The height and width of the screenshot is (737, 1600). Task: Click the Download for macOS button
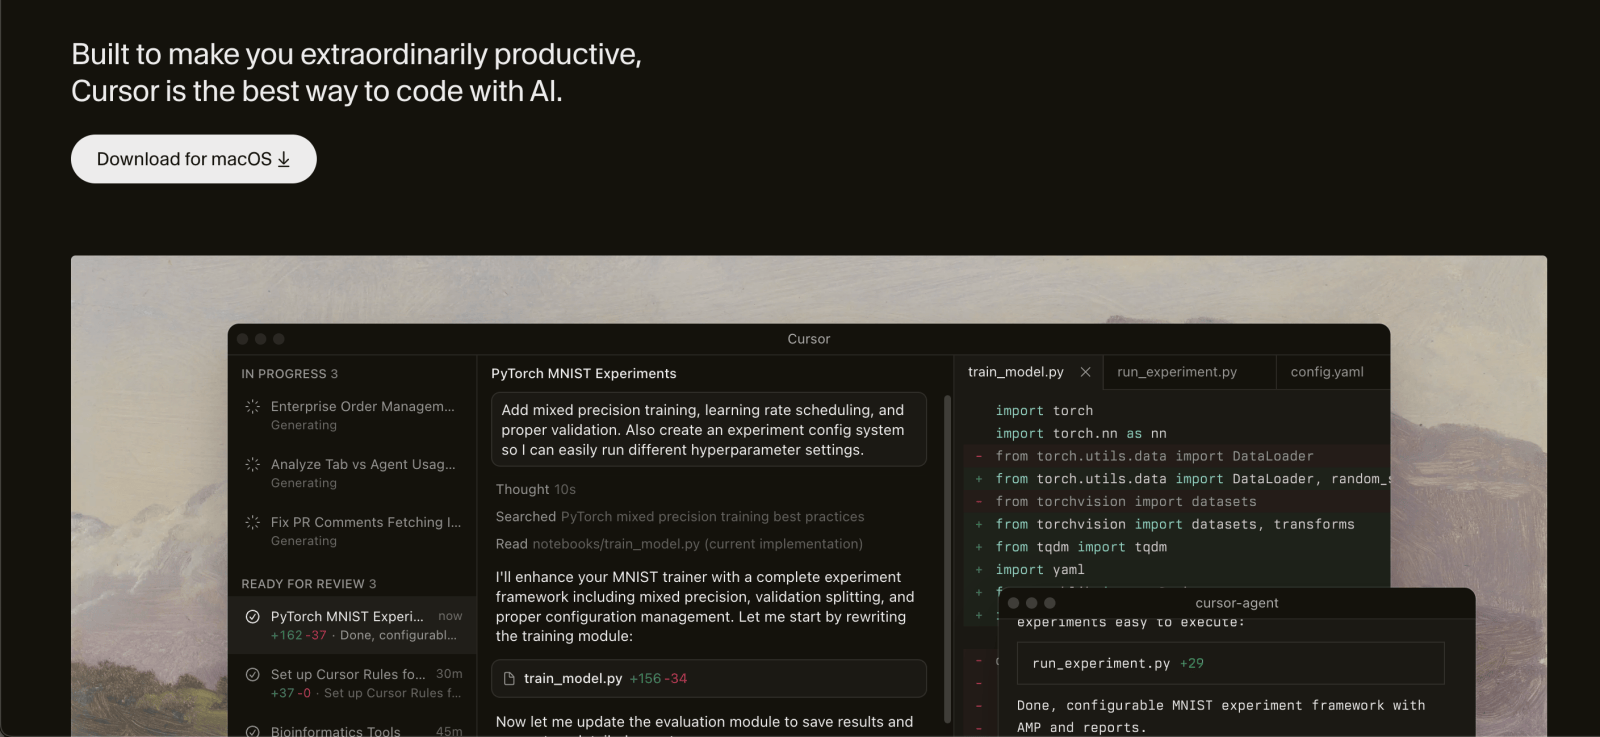click(x=194, y=159)
